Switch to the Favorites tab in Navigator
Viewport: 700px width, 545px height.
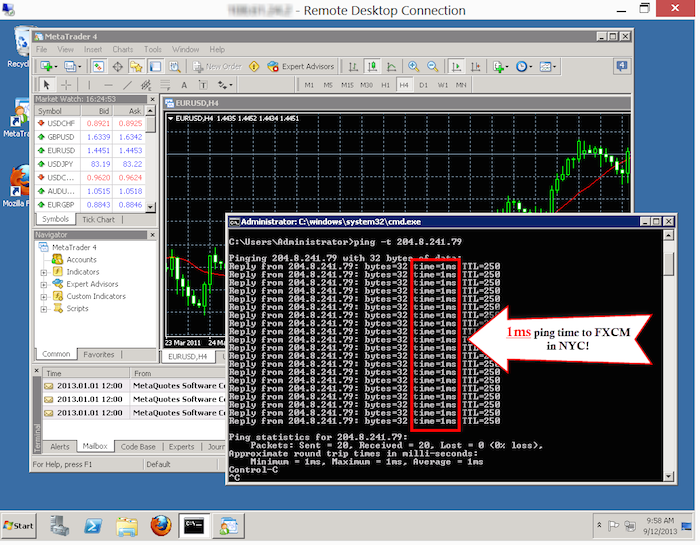point(99,354)
